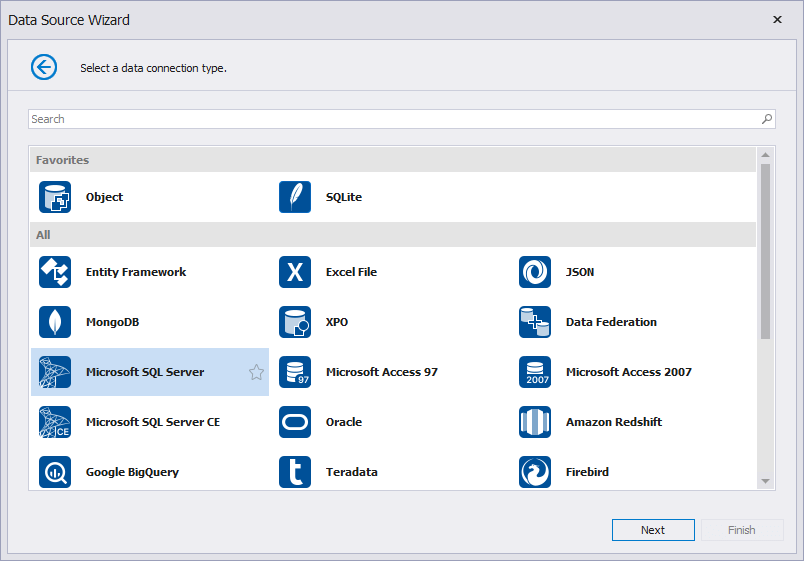Click the Google BigQuery icon

coord(55,472)
